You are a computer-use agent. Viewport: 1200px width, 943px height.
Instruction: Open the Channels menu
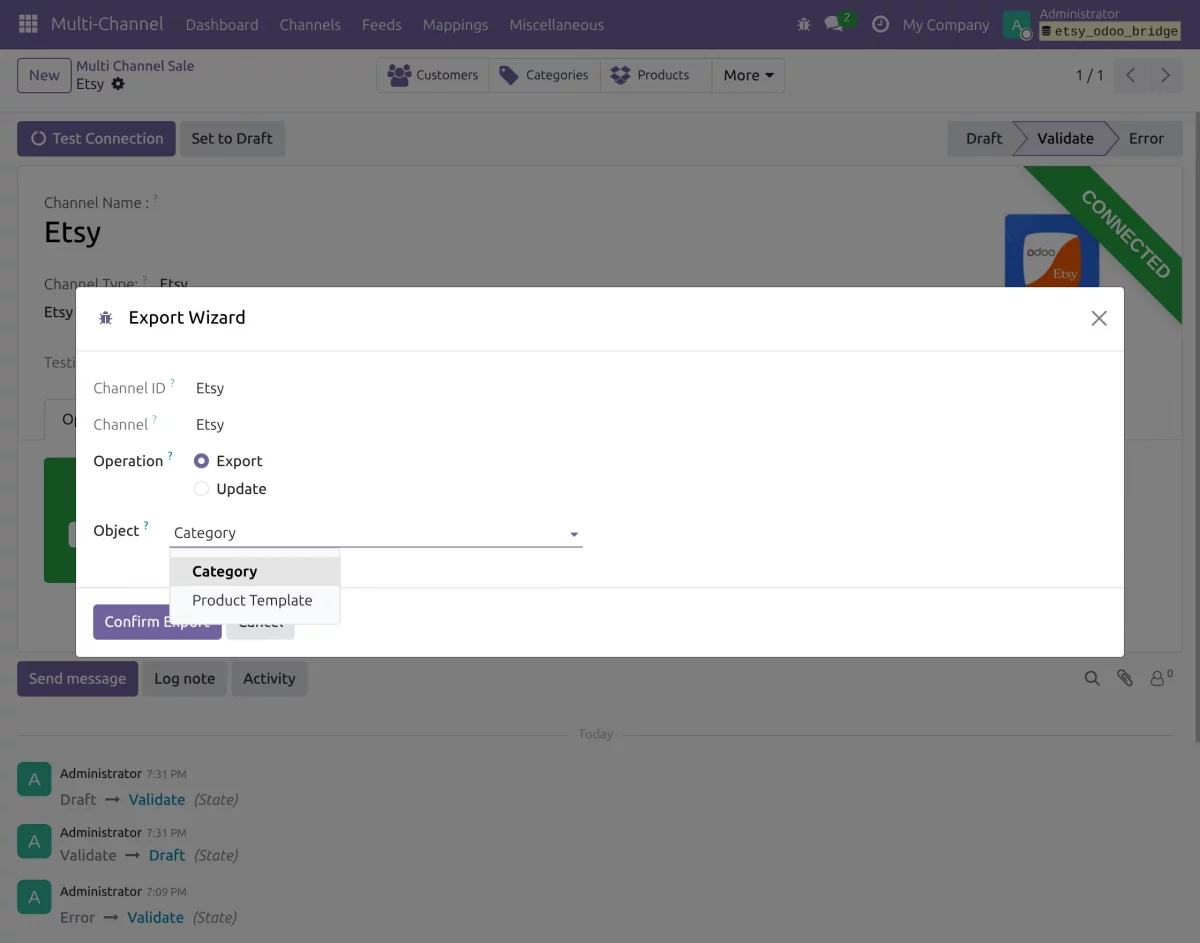click(310, 24)
